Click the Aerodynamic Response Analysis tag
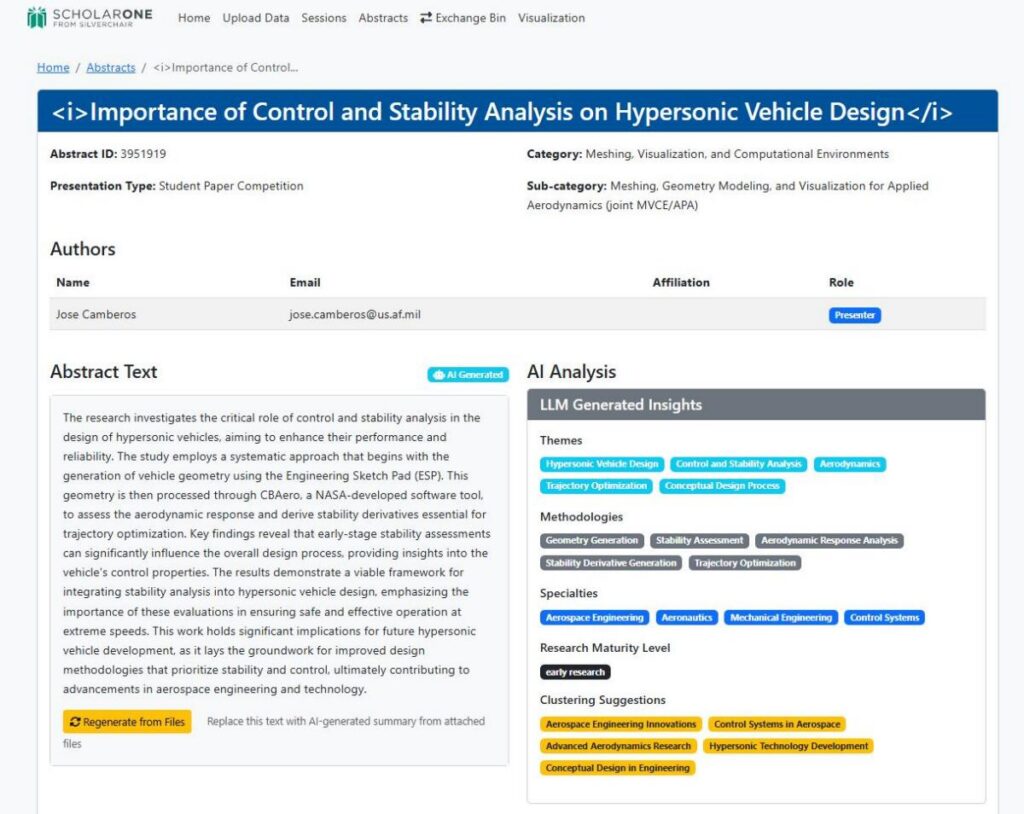The width and height of the screenshot is (1024, 814). pos(829,541)
